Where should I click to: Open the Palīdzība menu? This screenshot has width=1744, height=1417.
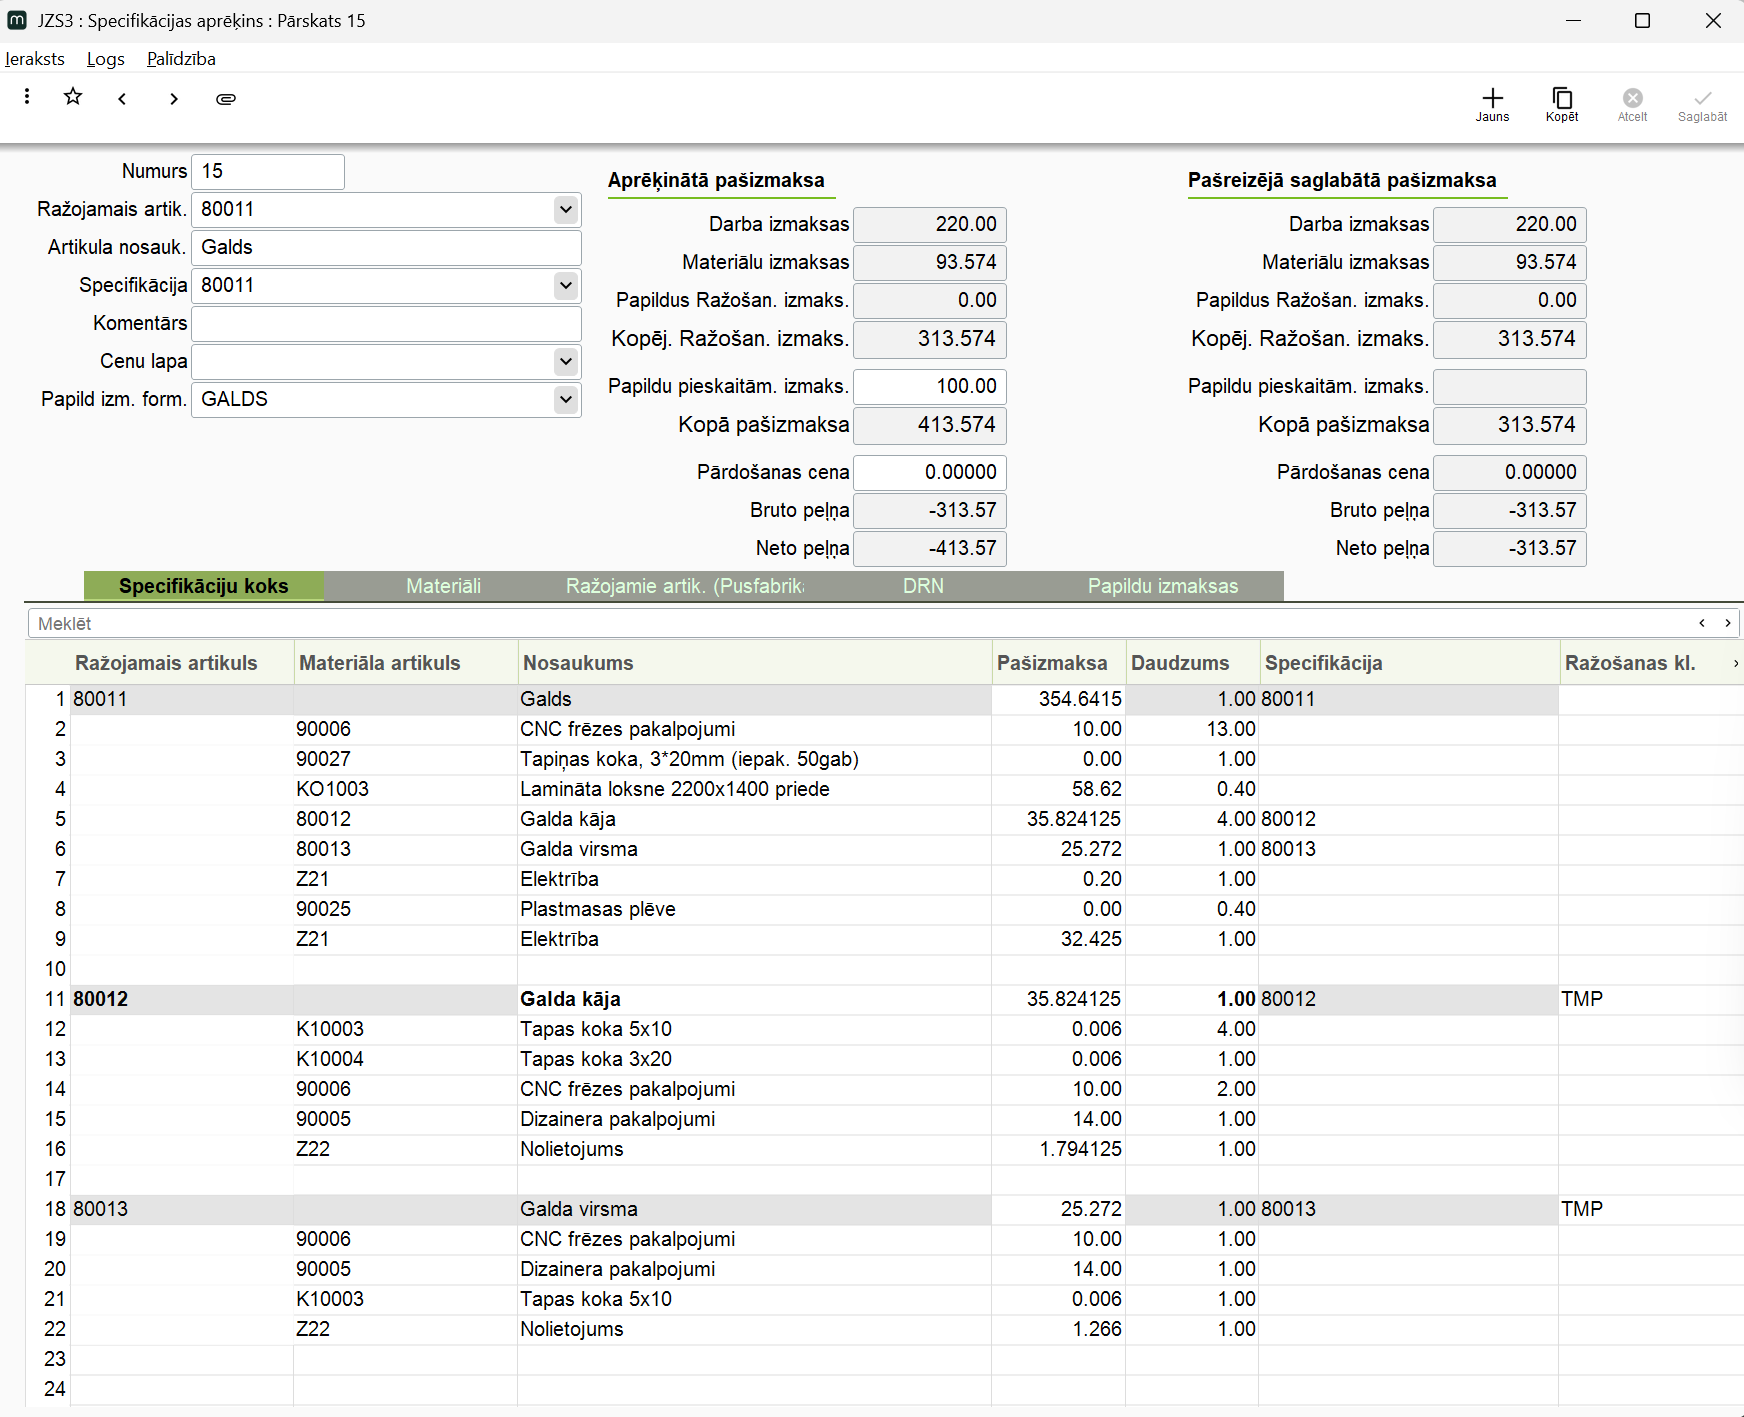(x=181, y=59)
